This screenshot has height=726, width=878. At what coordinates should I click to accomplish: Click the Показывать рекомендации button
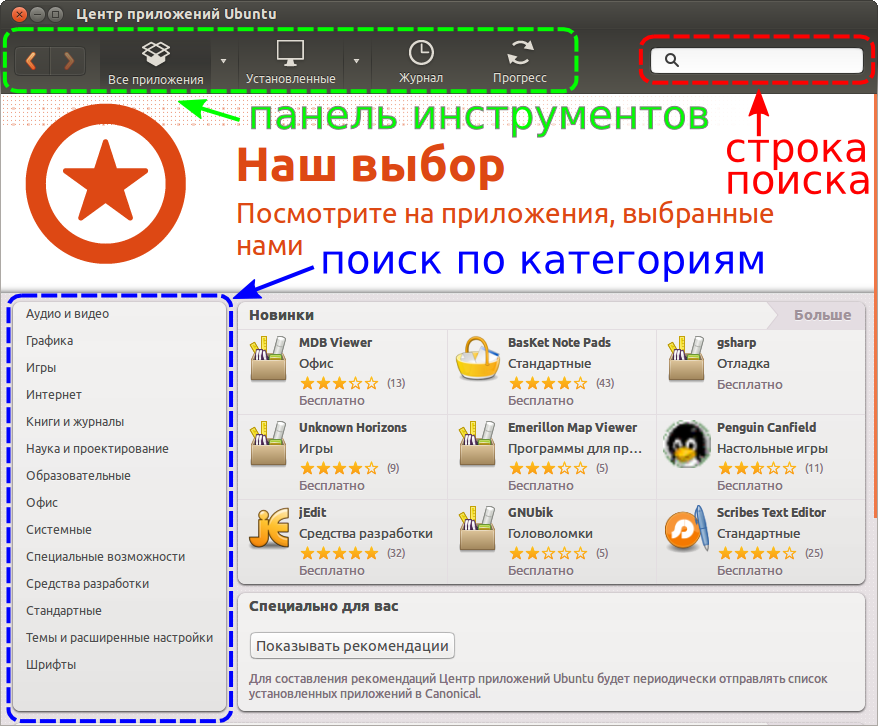[x=352, y=646]
